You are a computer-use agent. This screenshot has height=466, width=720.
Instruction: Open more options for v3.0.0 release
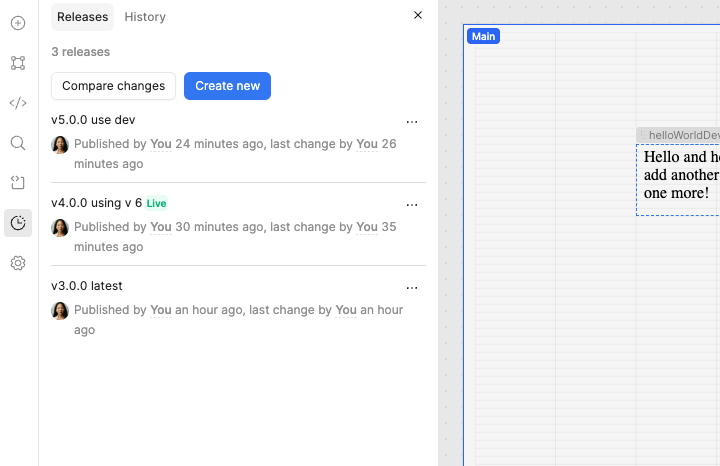click(x=412, y=288)
